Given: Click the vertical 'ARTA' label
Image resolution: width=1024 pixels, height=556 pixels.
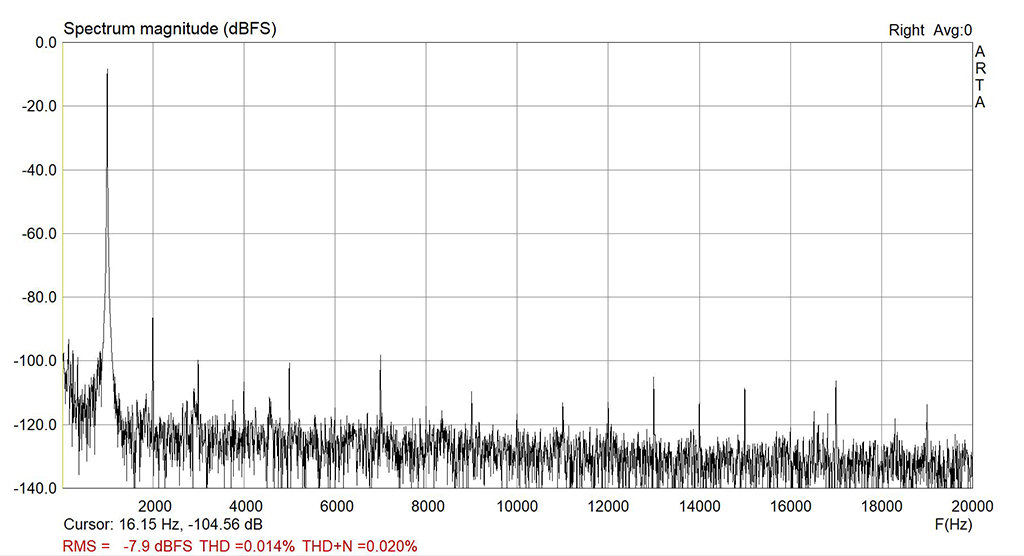Looking at the screenshot, I should click(980, 77).
